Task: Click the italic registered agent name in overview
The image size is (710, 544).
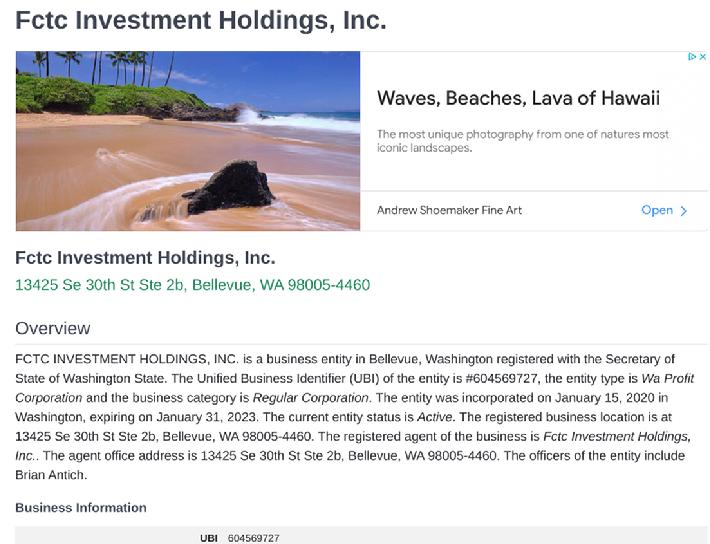Action: 353,446
